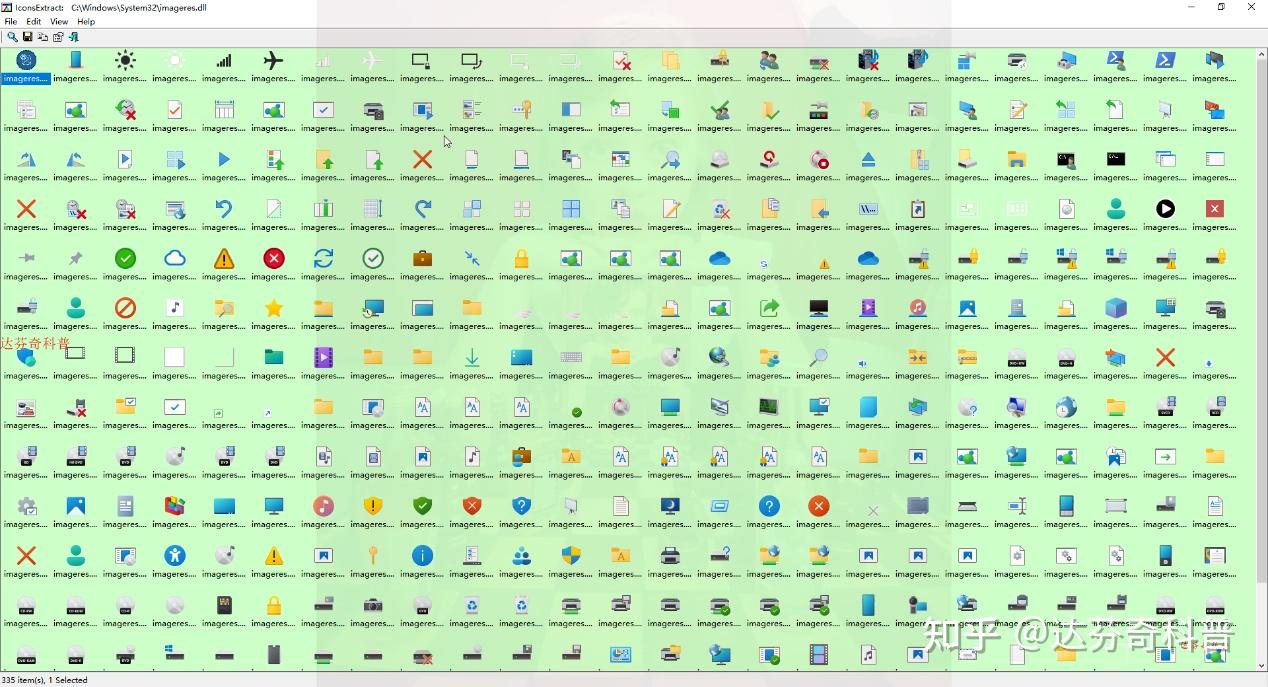Open the View menu
This screenshot has width=1268, height=687.
(59, 21)
